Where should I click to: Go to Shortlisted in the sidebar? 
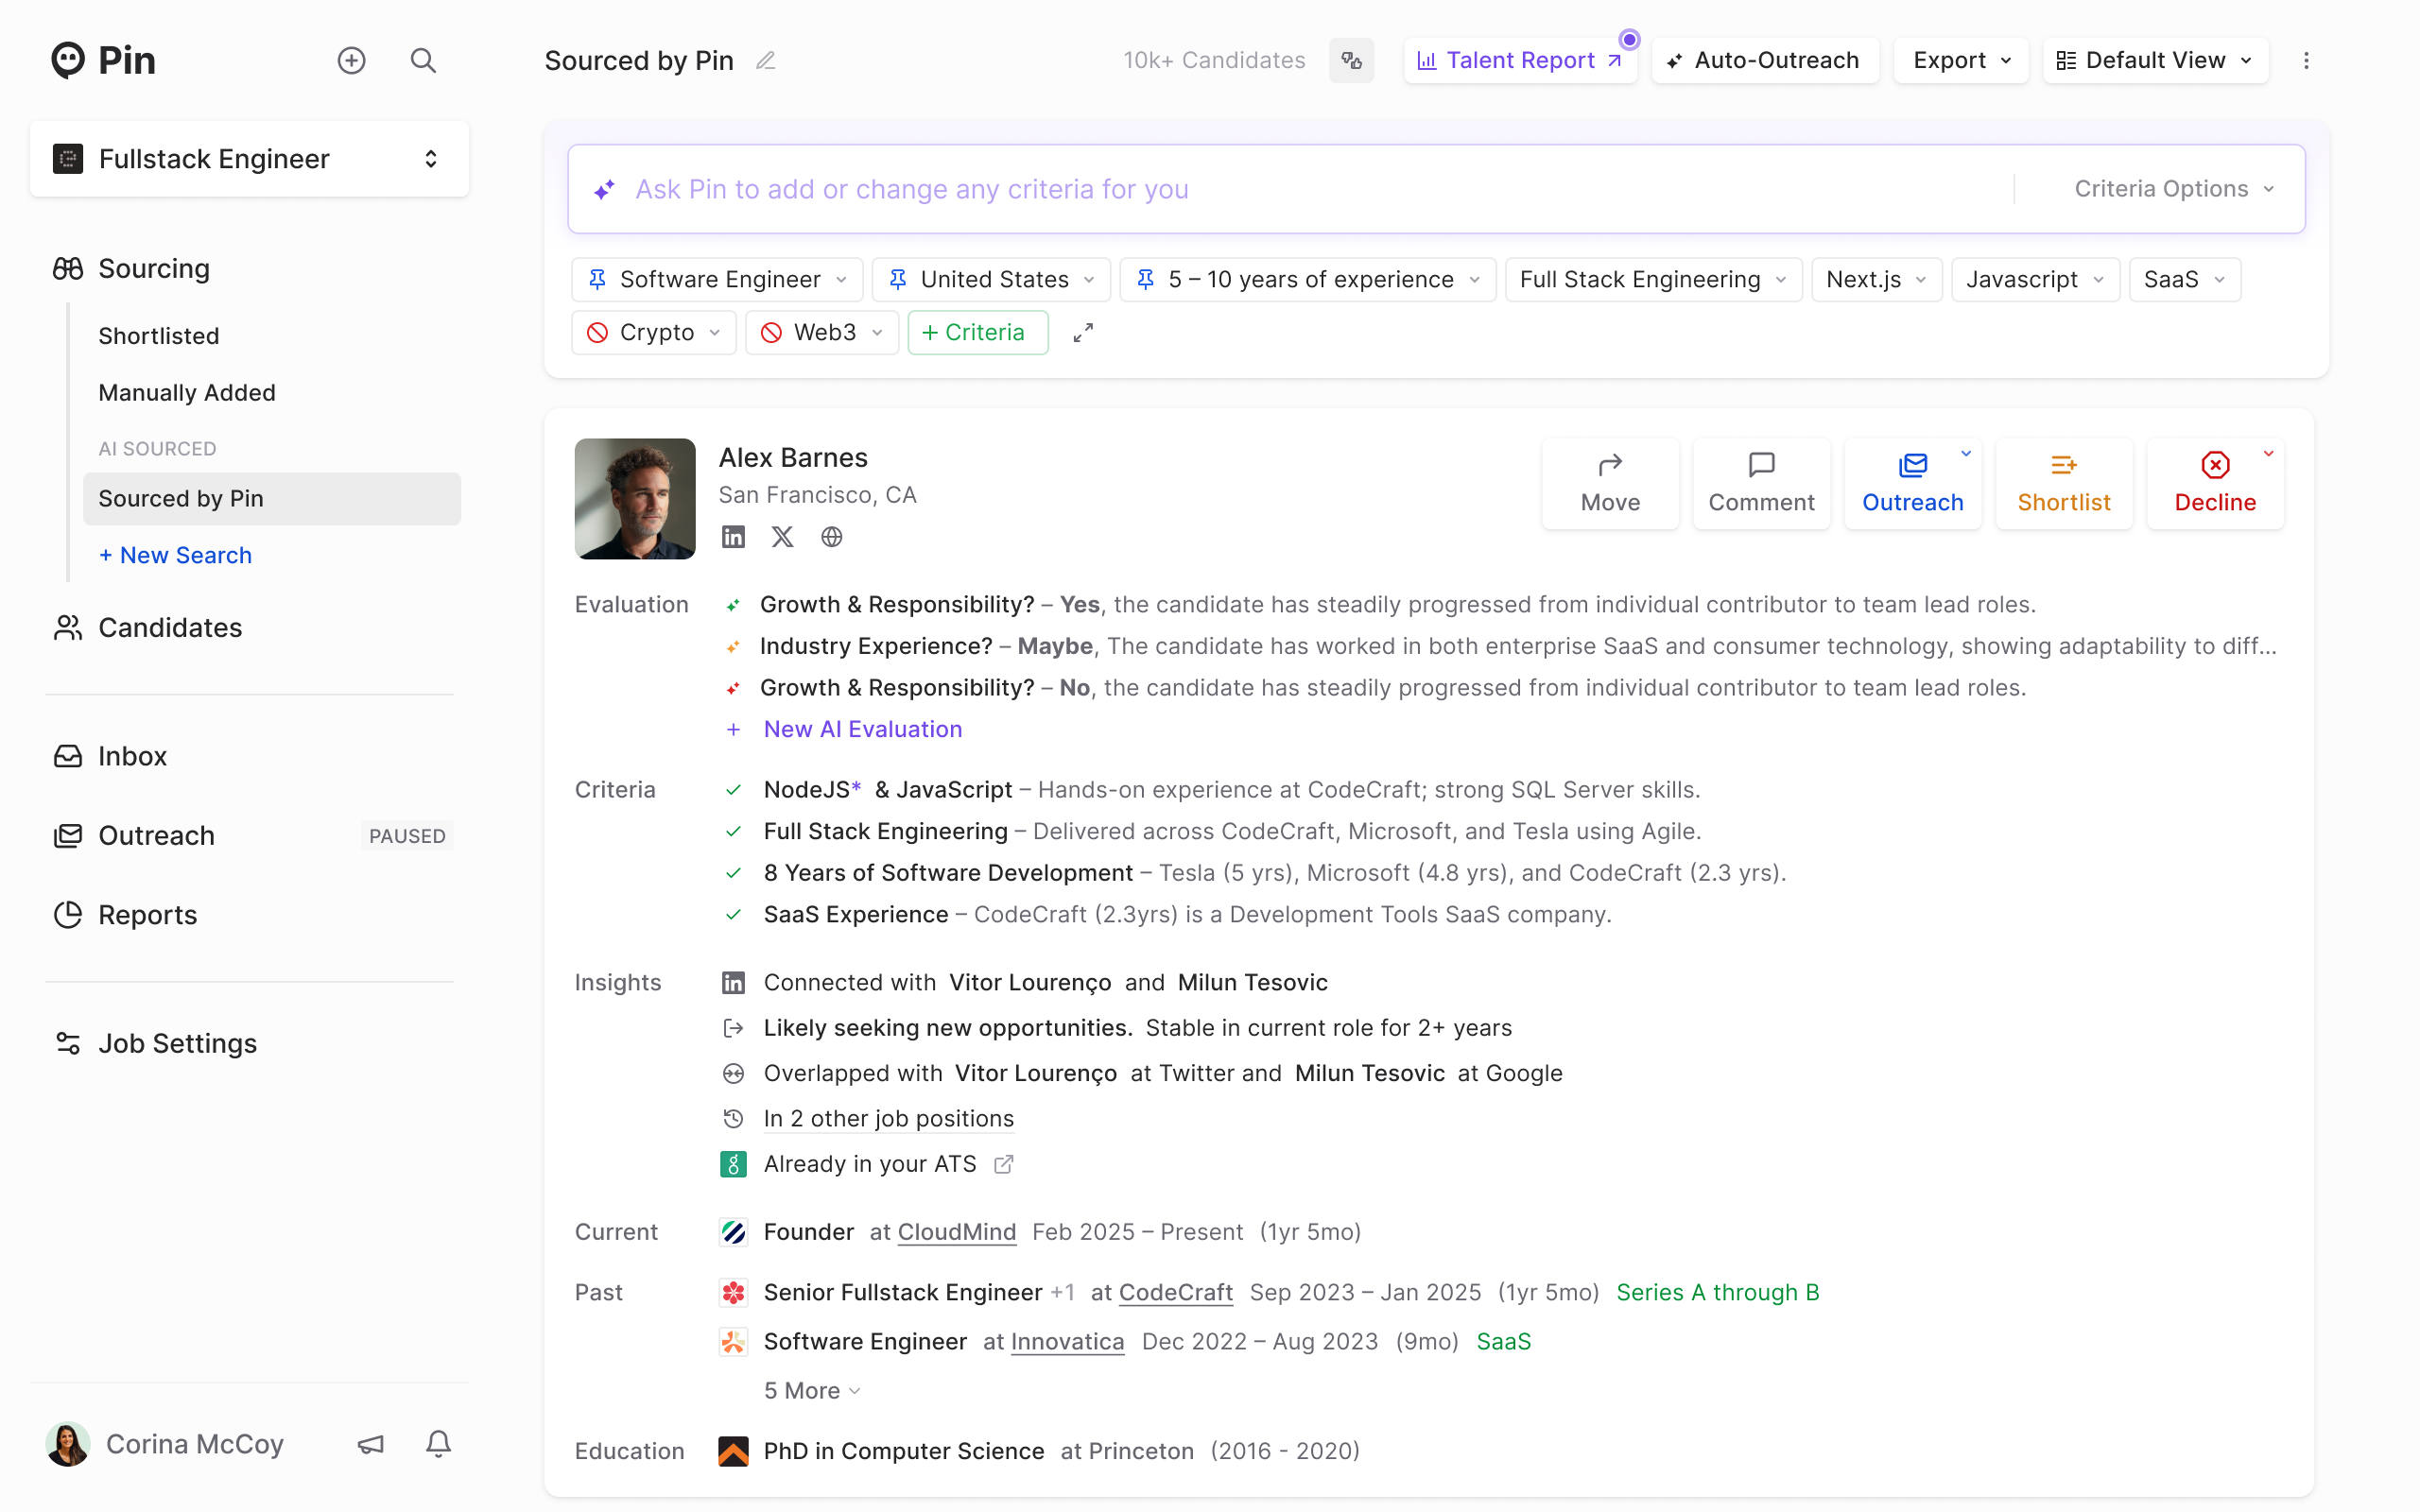[158, 335]
